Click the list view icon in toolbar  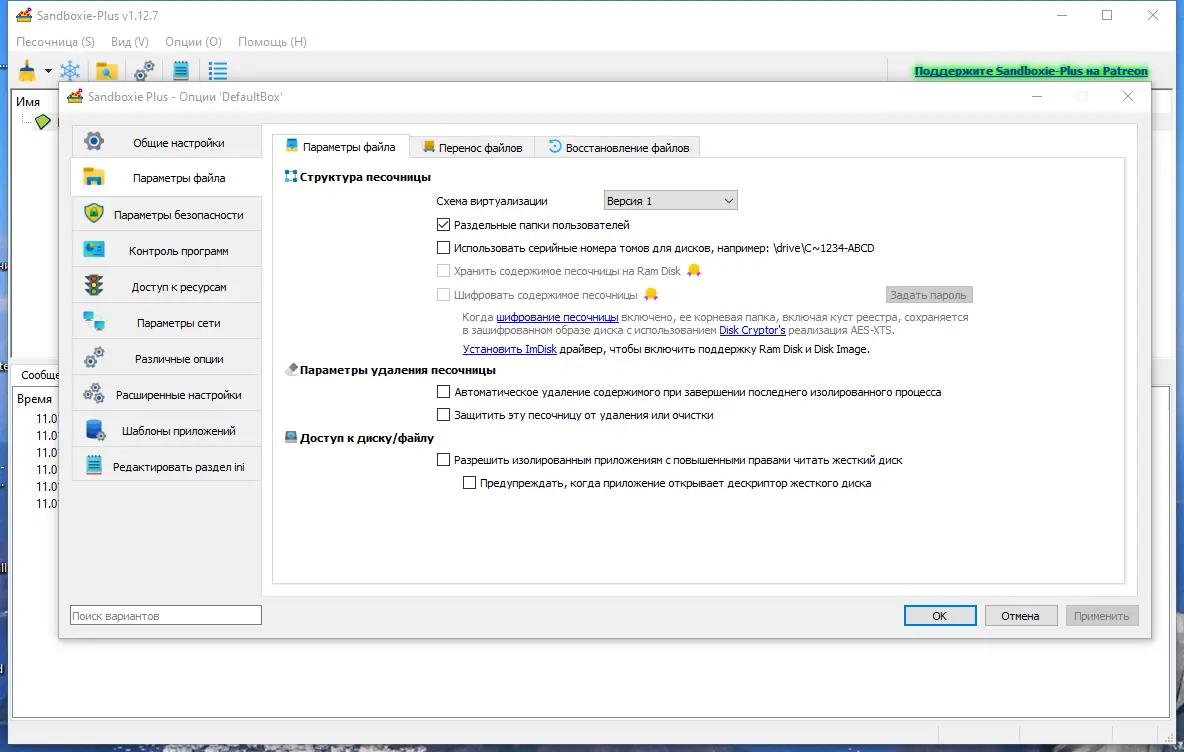click(217, 71)
